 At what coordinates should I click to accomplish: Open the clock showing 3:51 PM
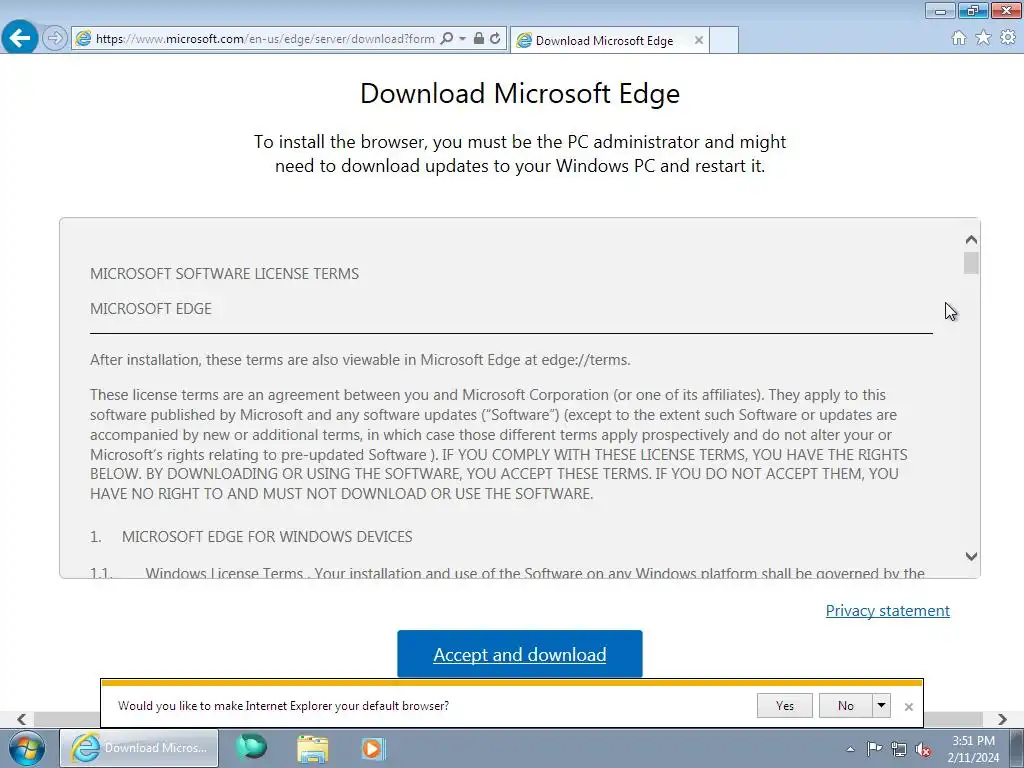click(973, 749)
